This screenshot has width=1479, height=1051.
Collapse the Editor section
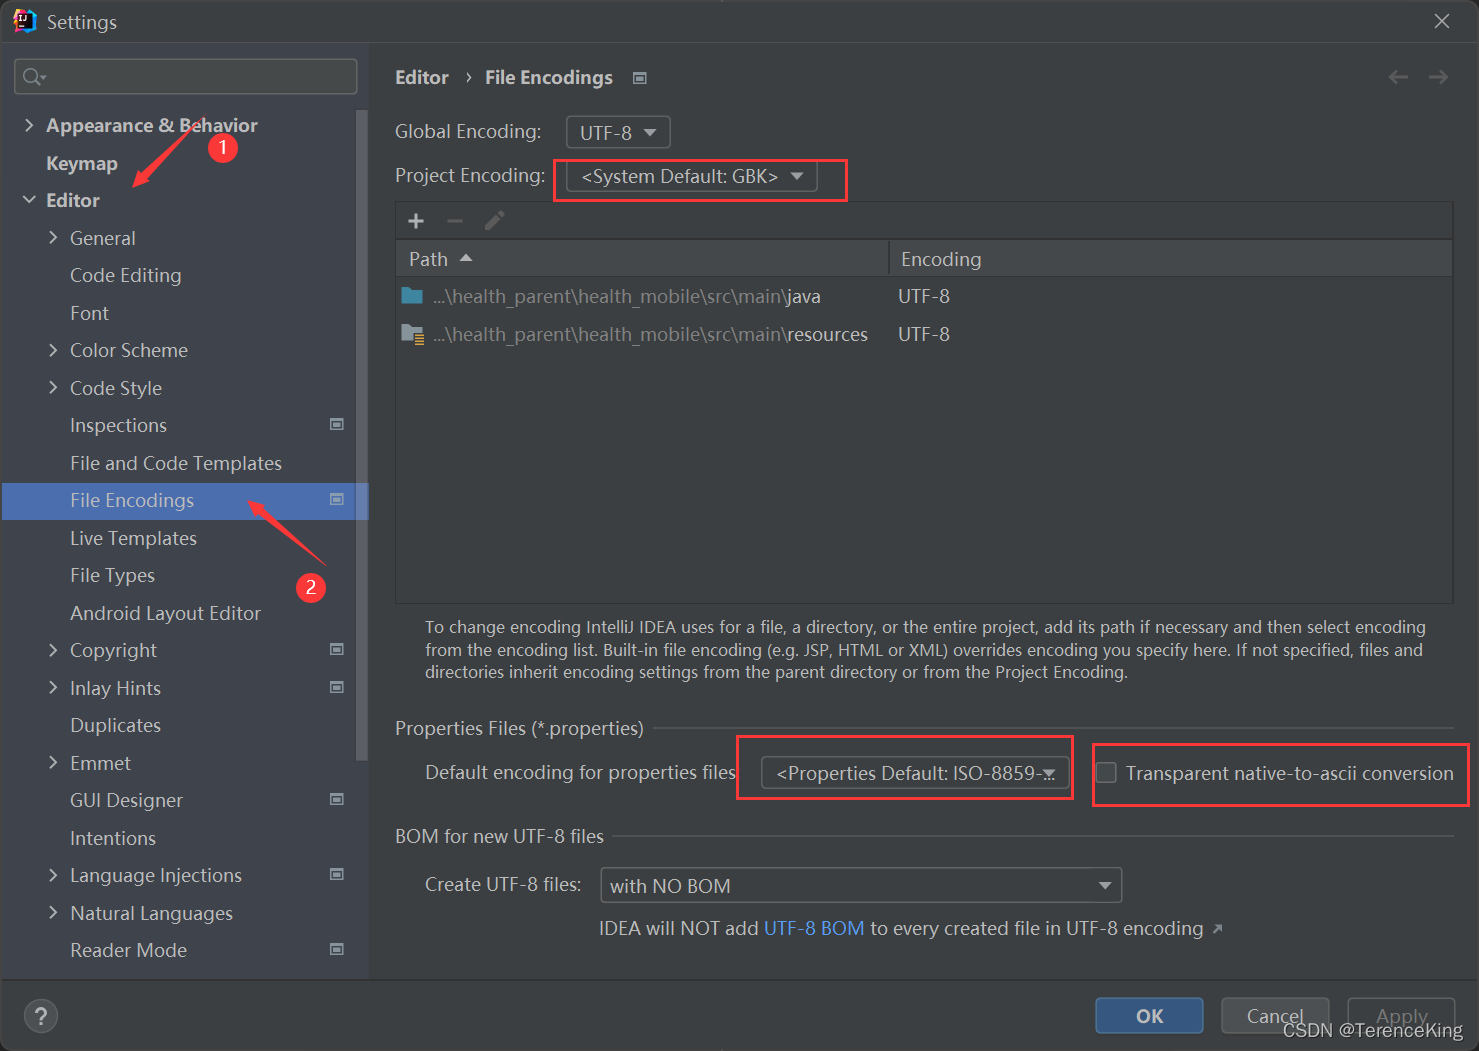click(x=29, y=200)
